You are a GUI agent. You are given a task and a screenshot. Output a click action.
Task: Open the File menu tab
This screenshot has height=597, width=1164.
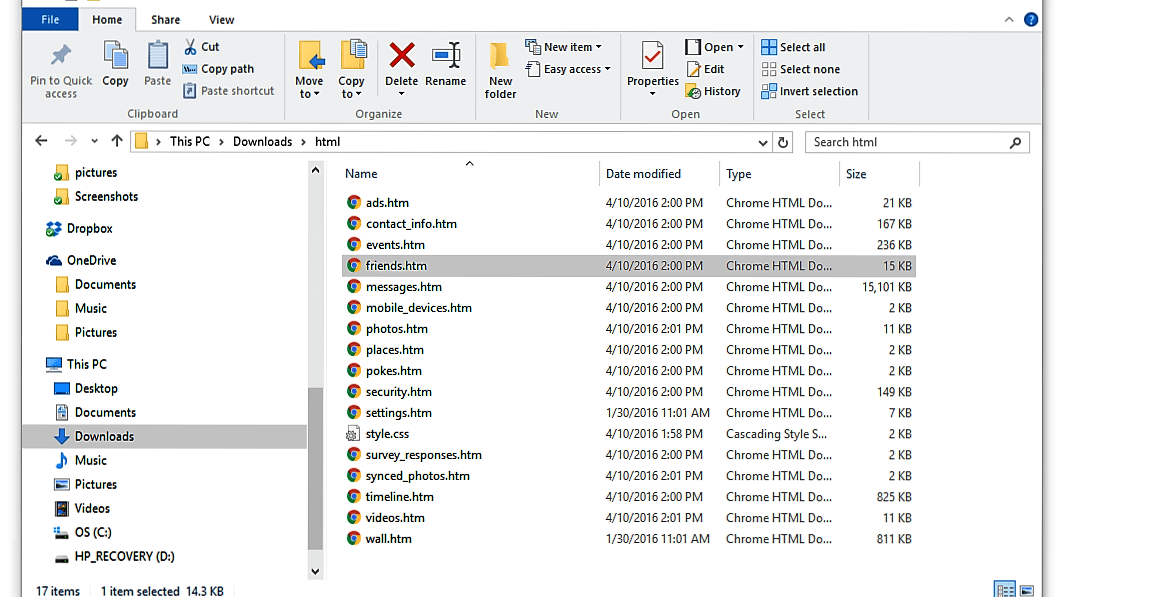click(x=50, y=19)
